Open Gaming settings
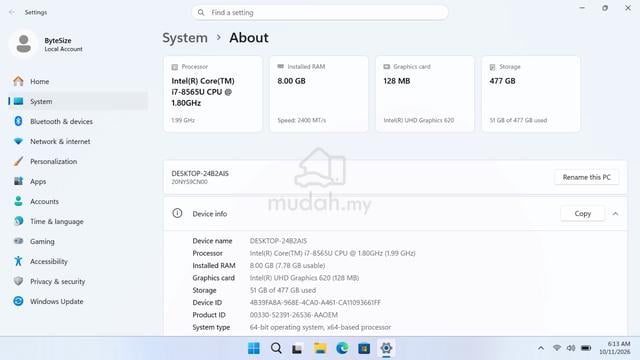Image resolution: width=640 pixels, height=360 pixels. click(x=78, y=241)
